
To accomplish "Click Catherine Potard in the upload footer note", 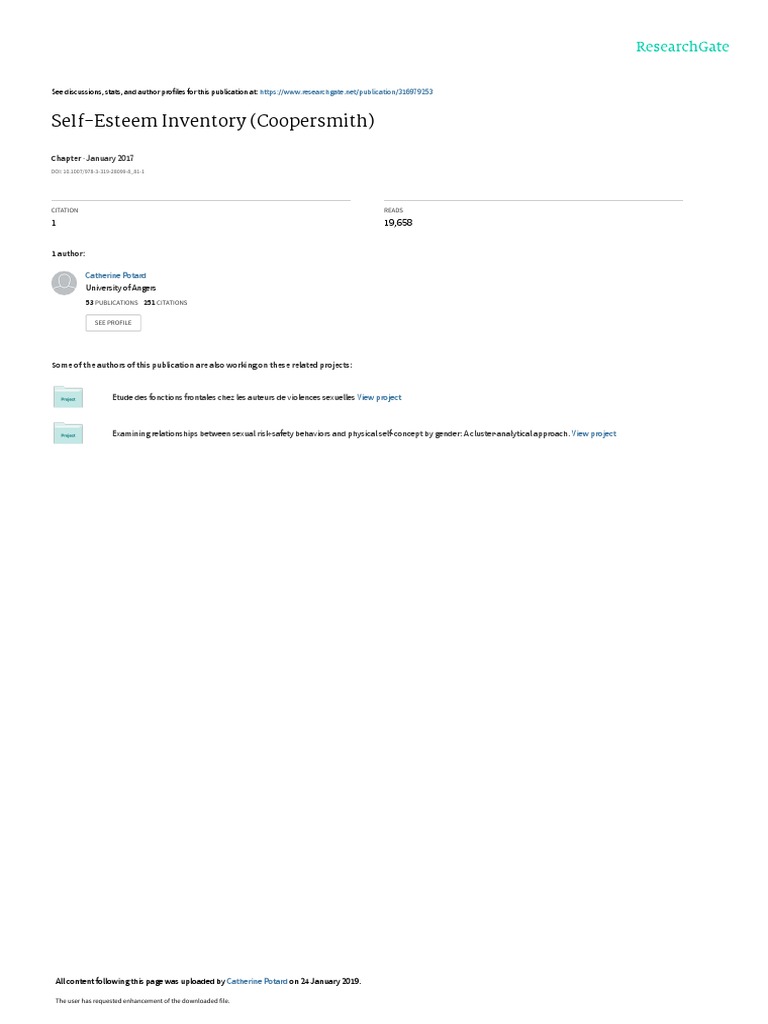I will [x=257, y=981].
